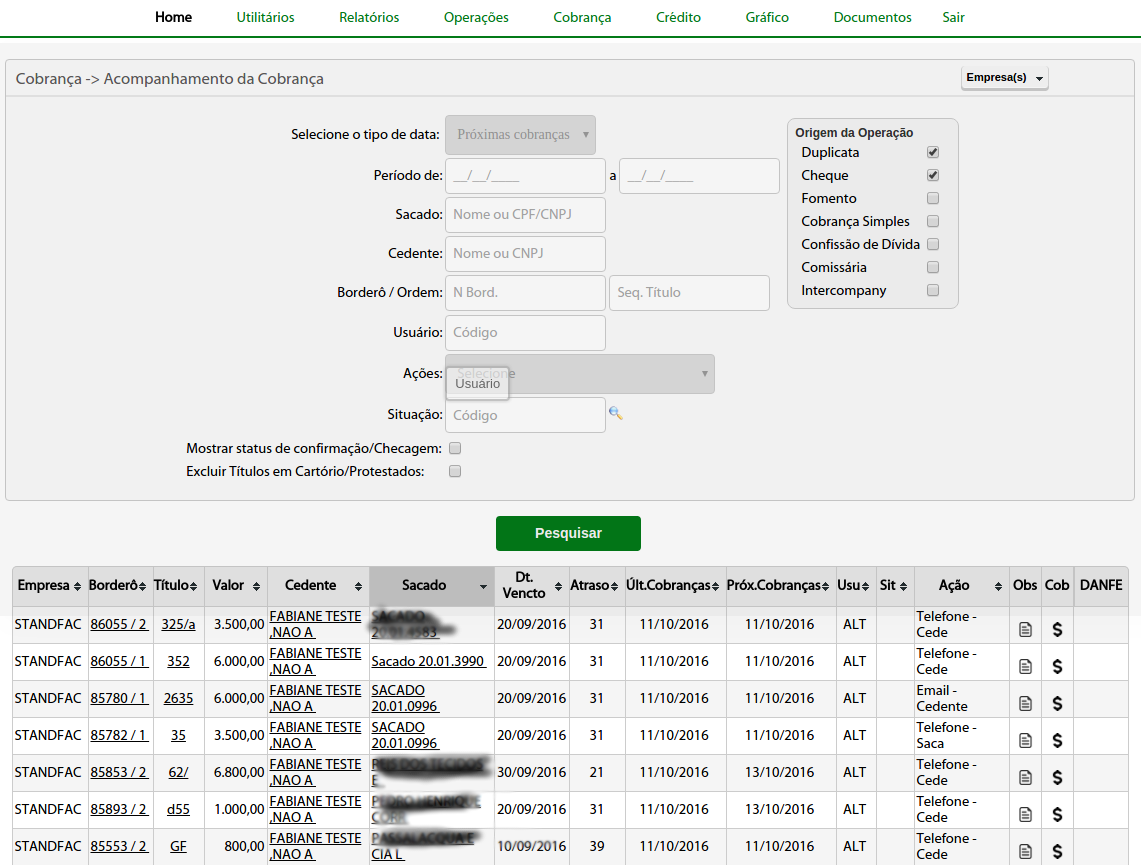Open the Cobrança menu

click(582, 17)
